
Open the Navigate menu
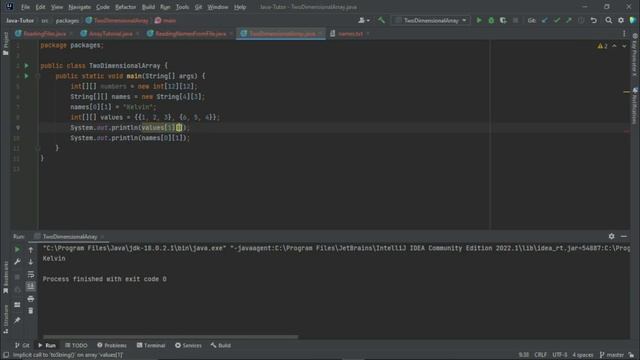pyautogui.click(x=80, y=7)
